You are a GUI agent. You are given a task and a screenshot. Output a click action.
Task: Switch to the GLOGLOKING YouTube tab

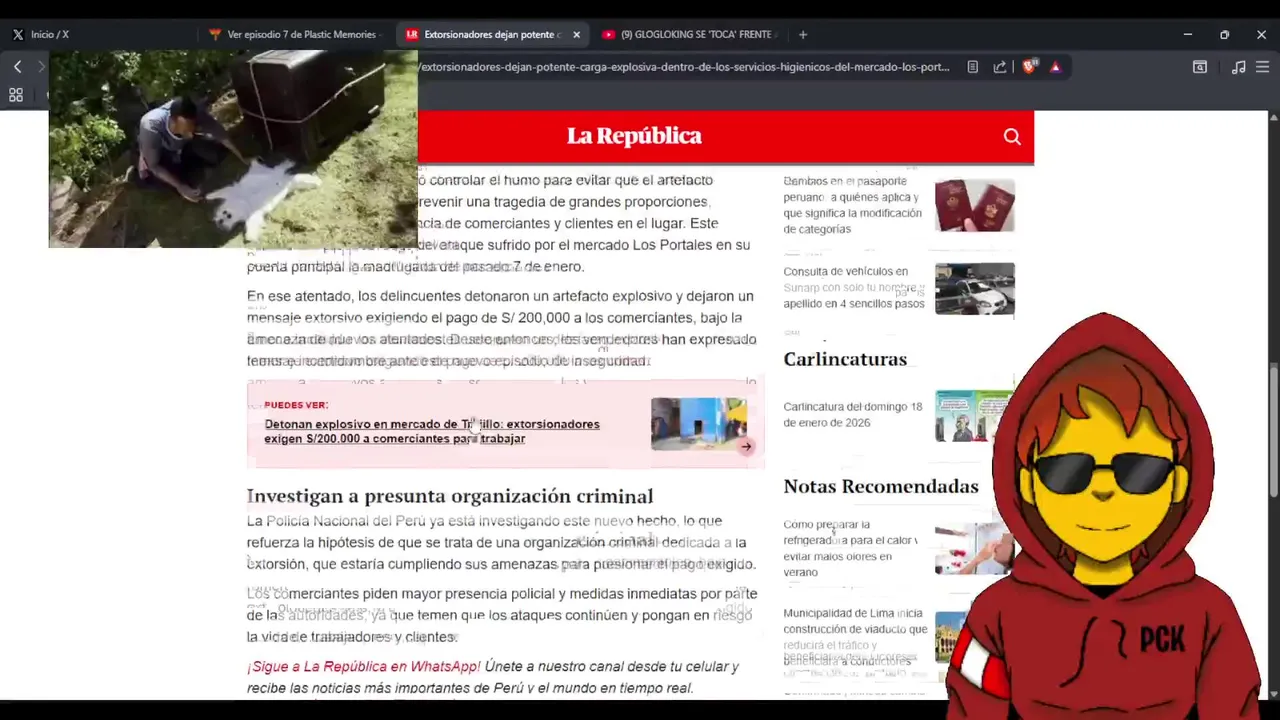coord(690,34)
